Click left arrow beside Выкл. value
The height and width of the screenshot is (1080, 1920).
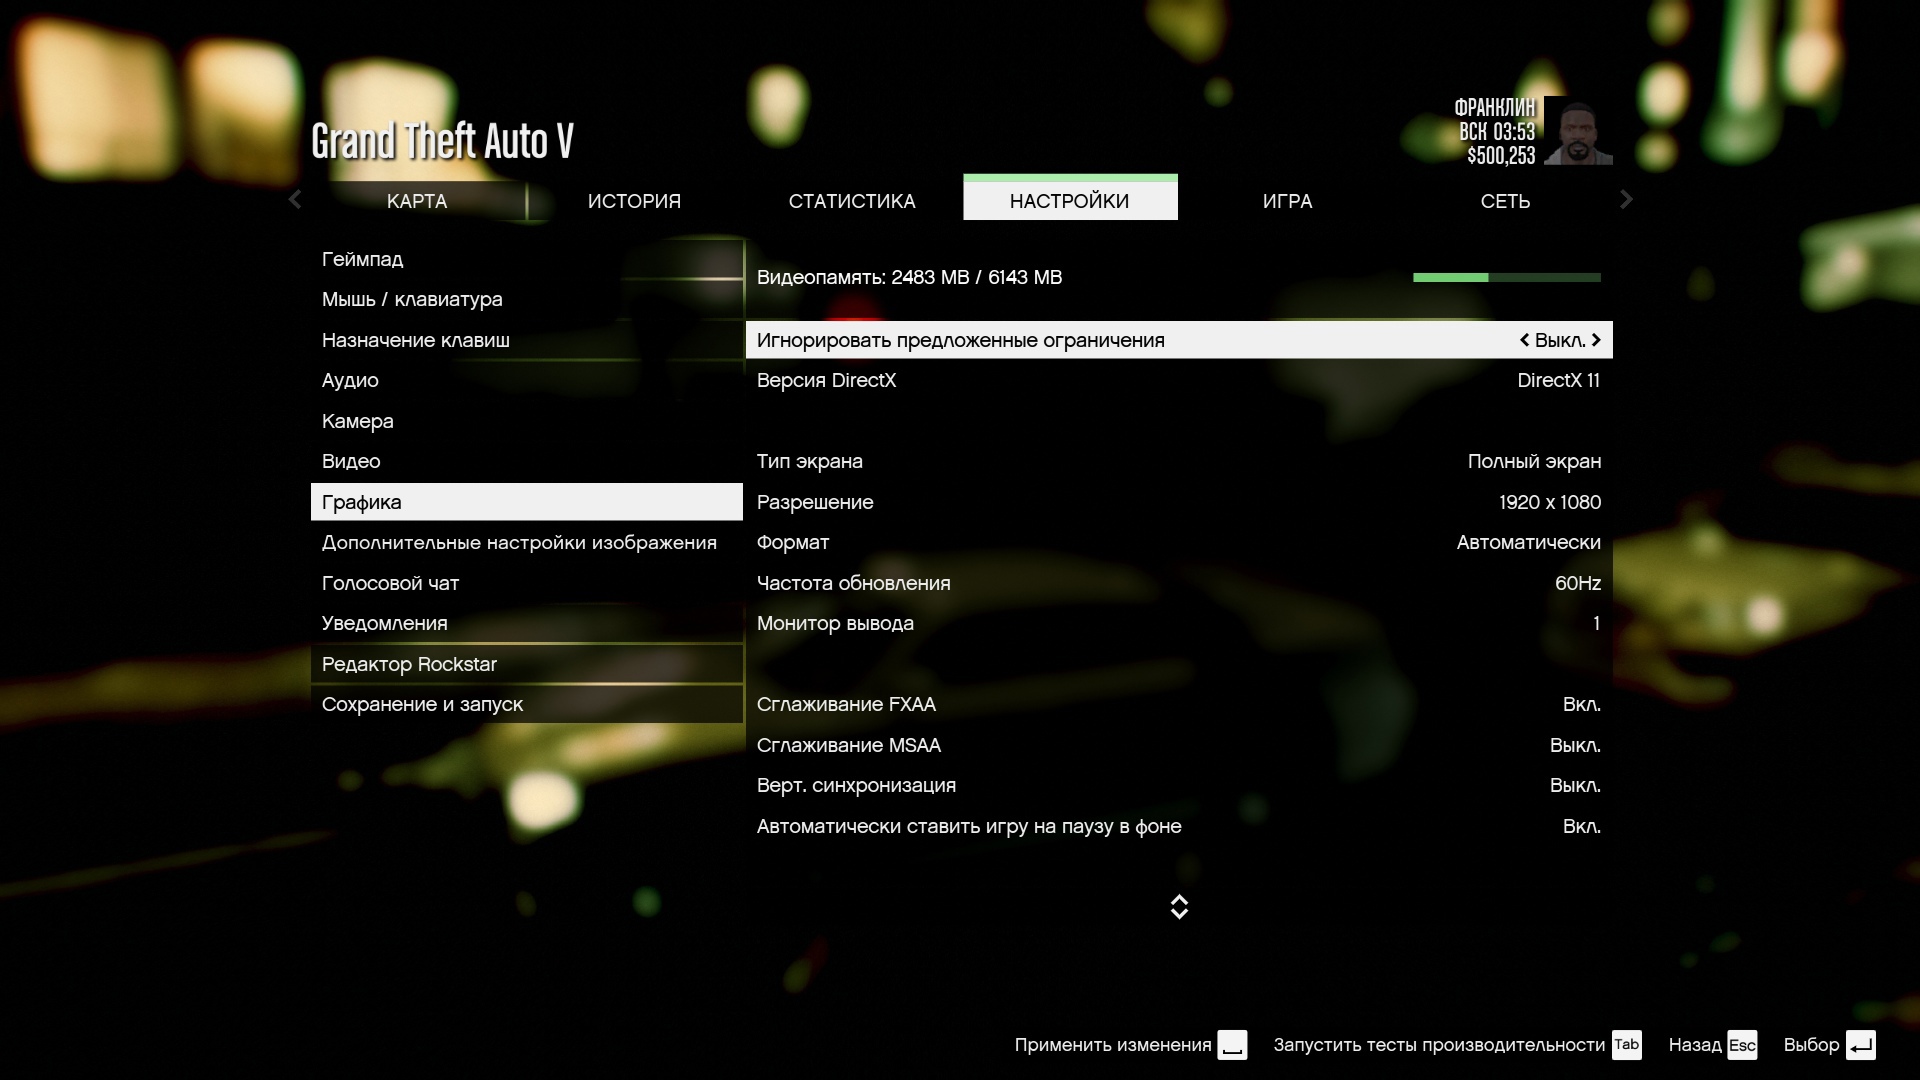coord(1524,340)
